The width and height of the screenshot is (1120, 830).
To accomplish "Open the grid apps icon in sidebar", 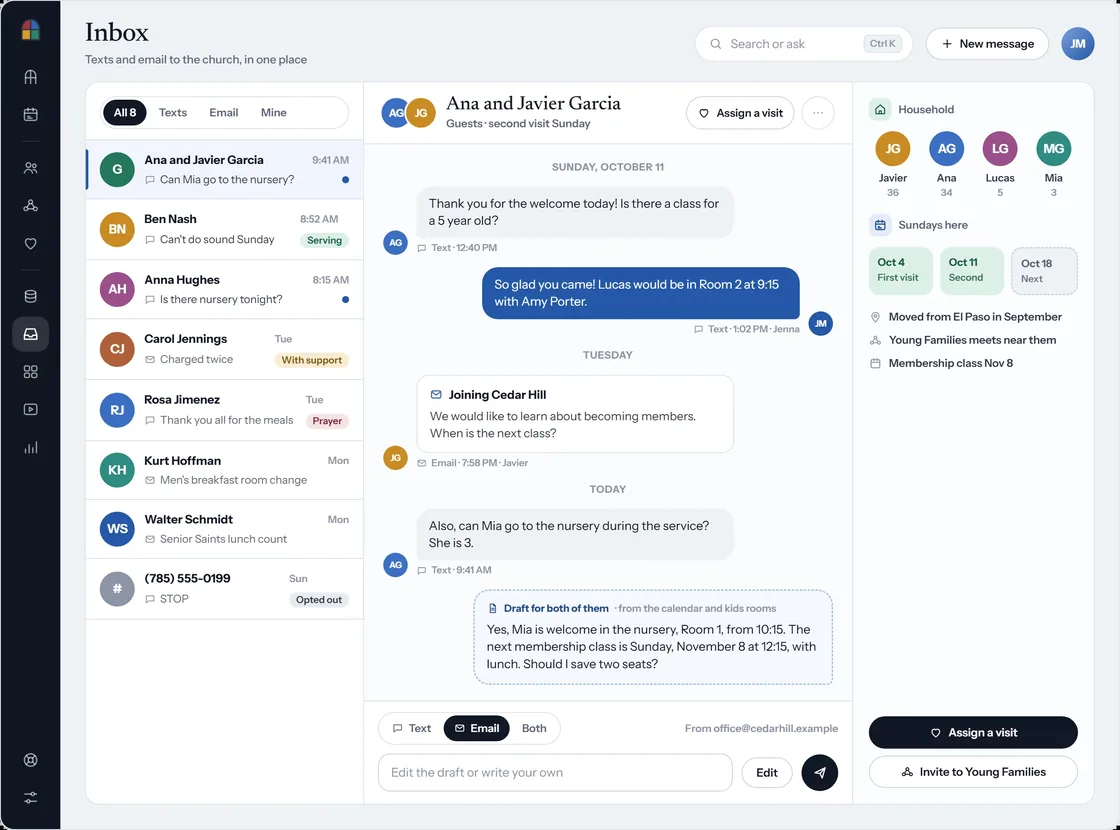I will click(x=30, y=371).
